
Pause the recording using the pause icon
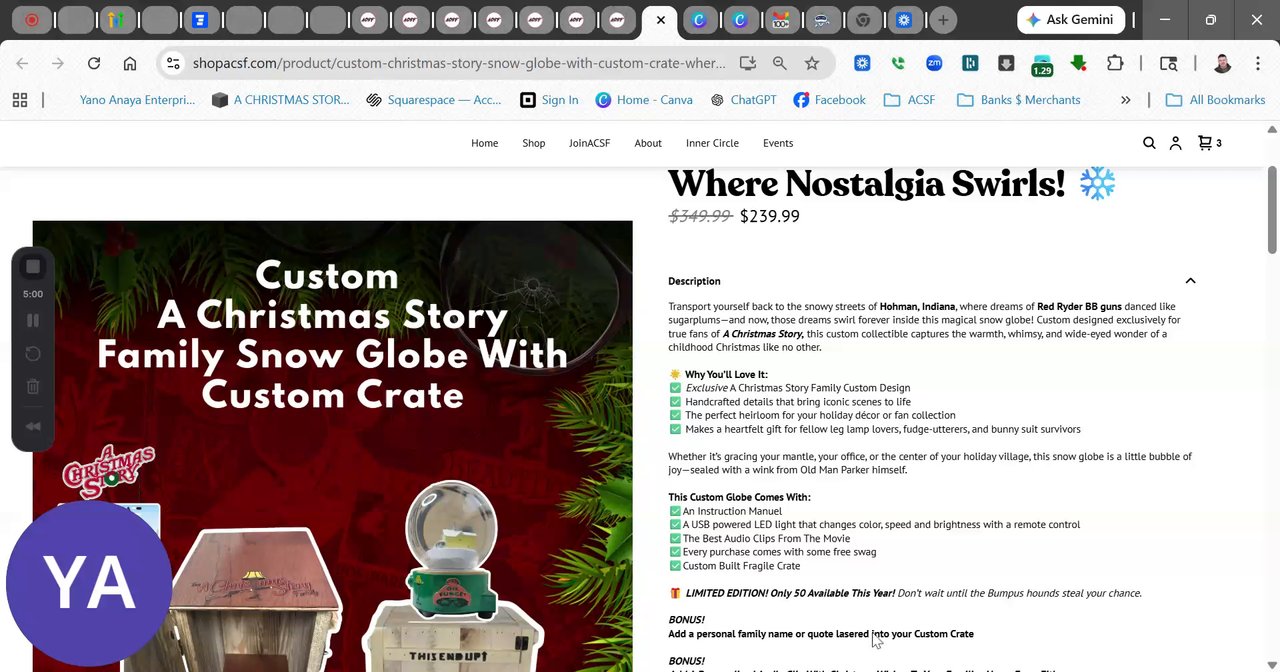[x=33, y=320]
